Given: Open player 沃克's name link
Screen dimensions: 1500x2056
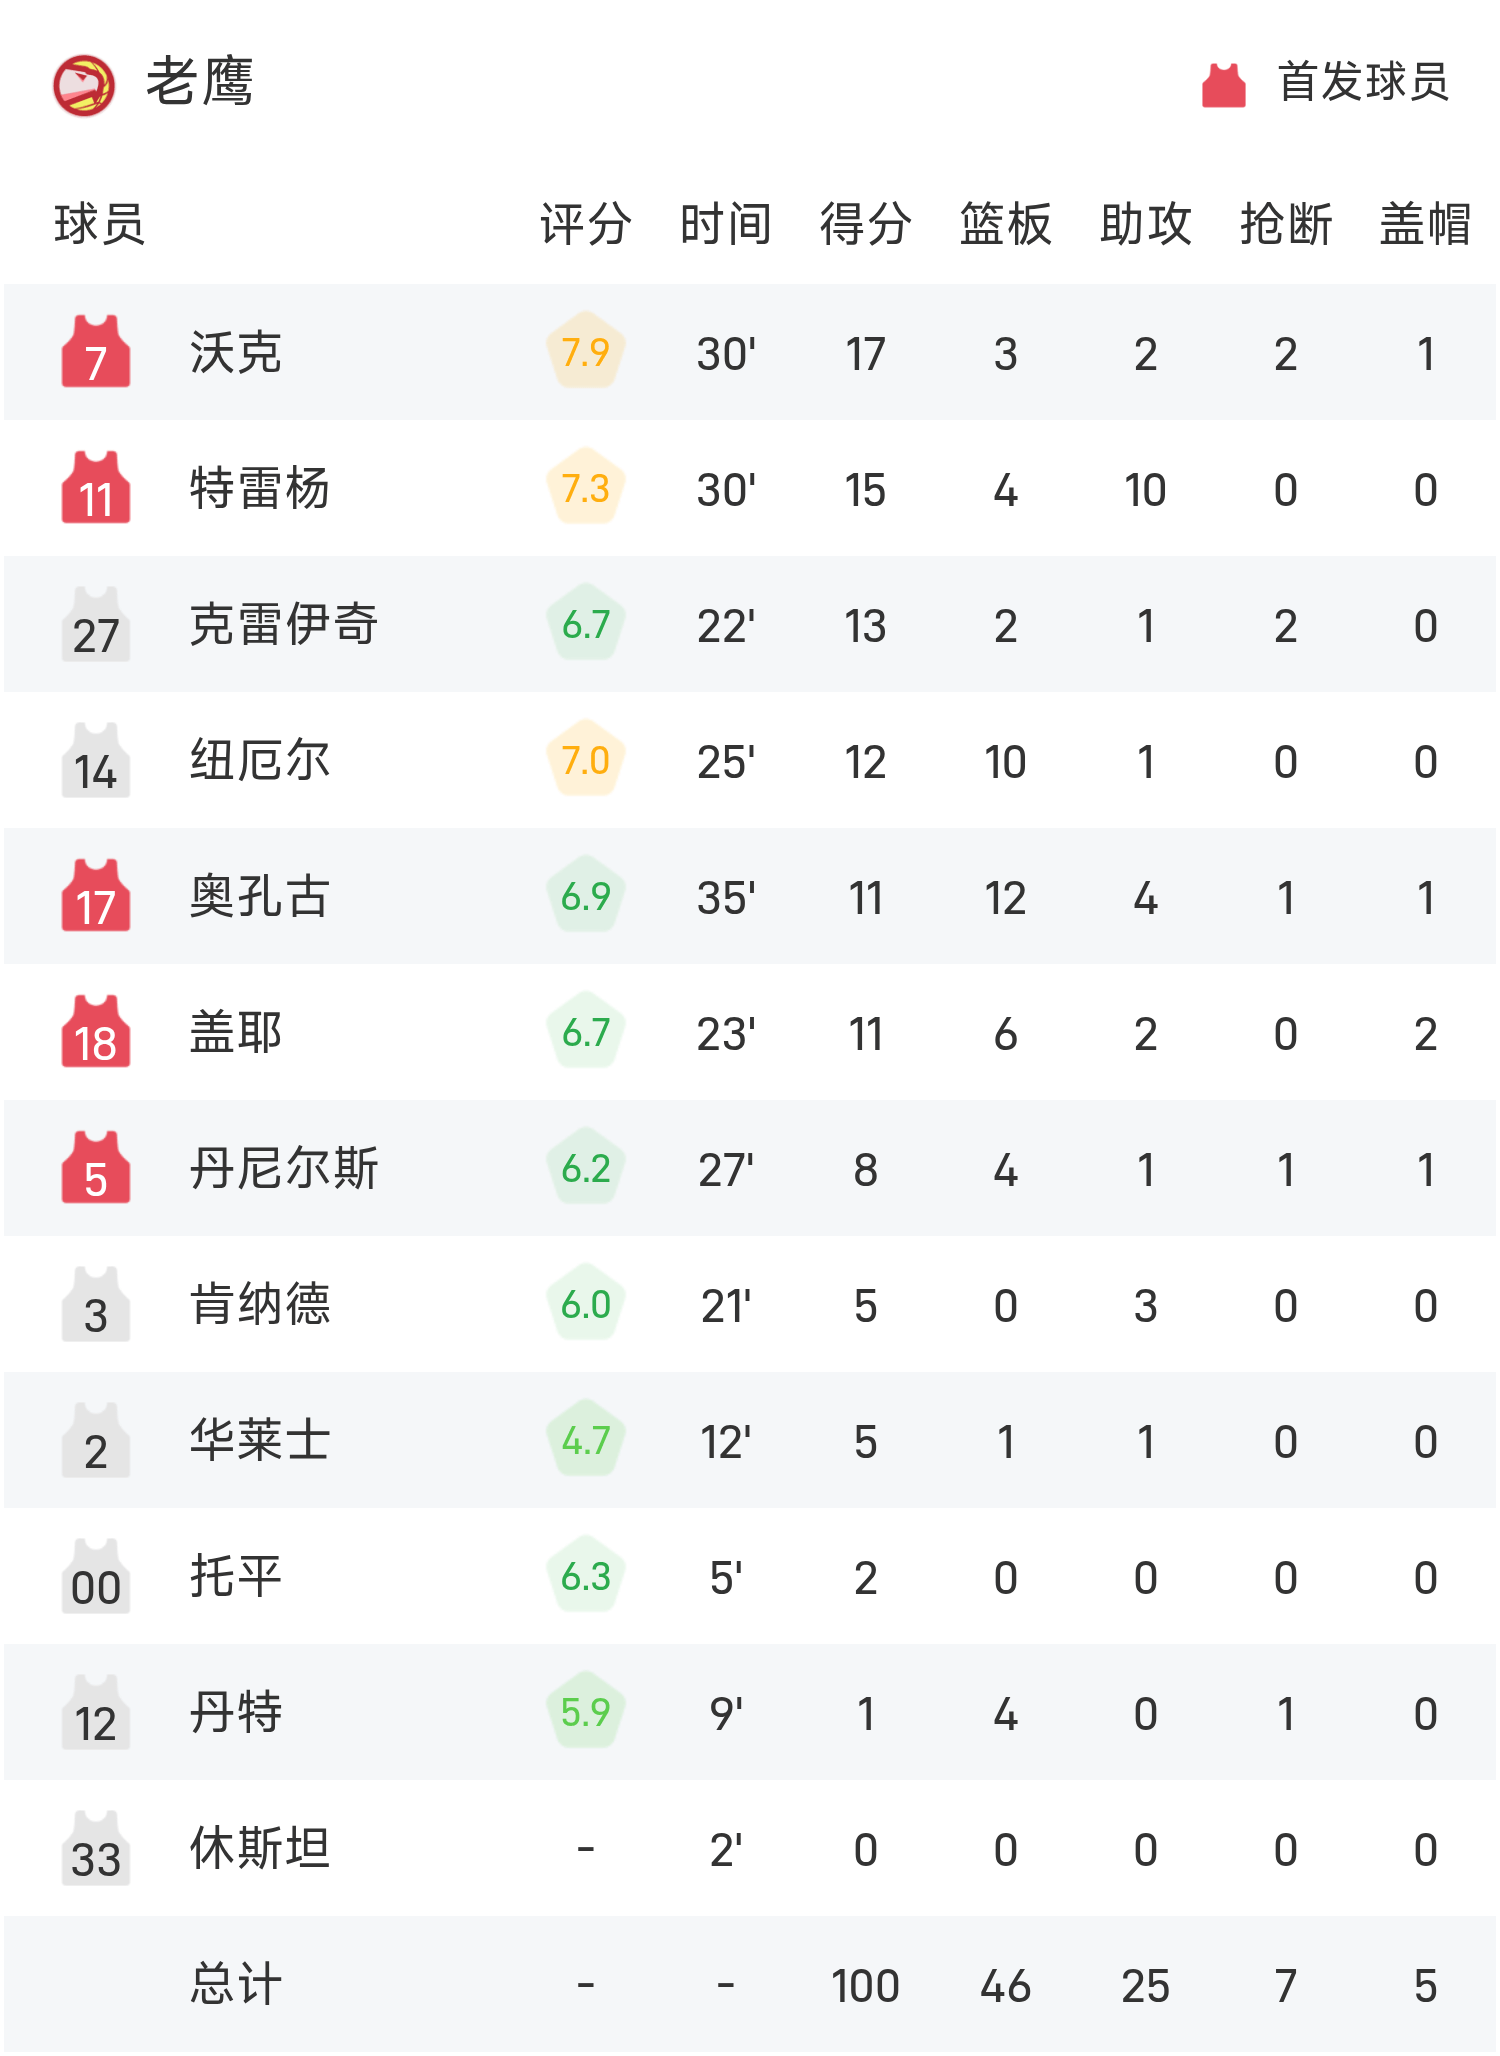Looking at the screenshot, I should pos(236,353).
